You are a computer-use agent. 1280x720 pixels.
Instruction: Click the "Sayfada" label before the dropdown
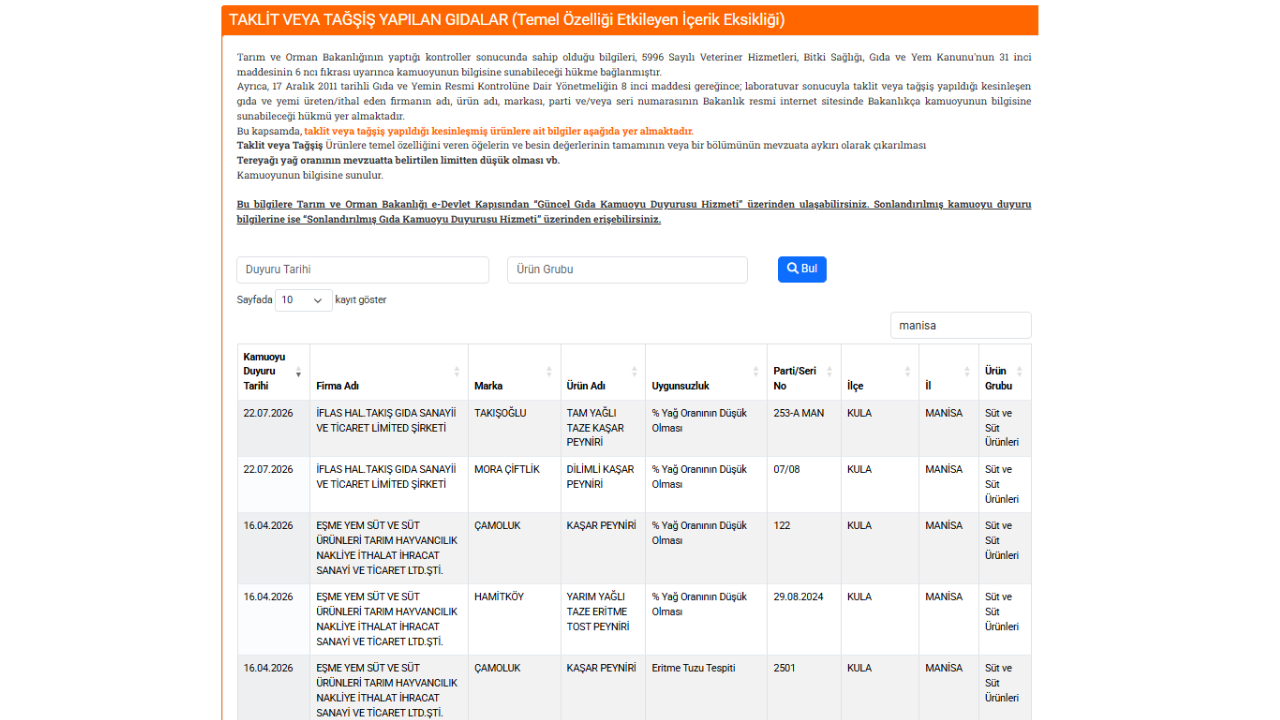click(x=254, y=300)
